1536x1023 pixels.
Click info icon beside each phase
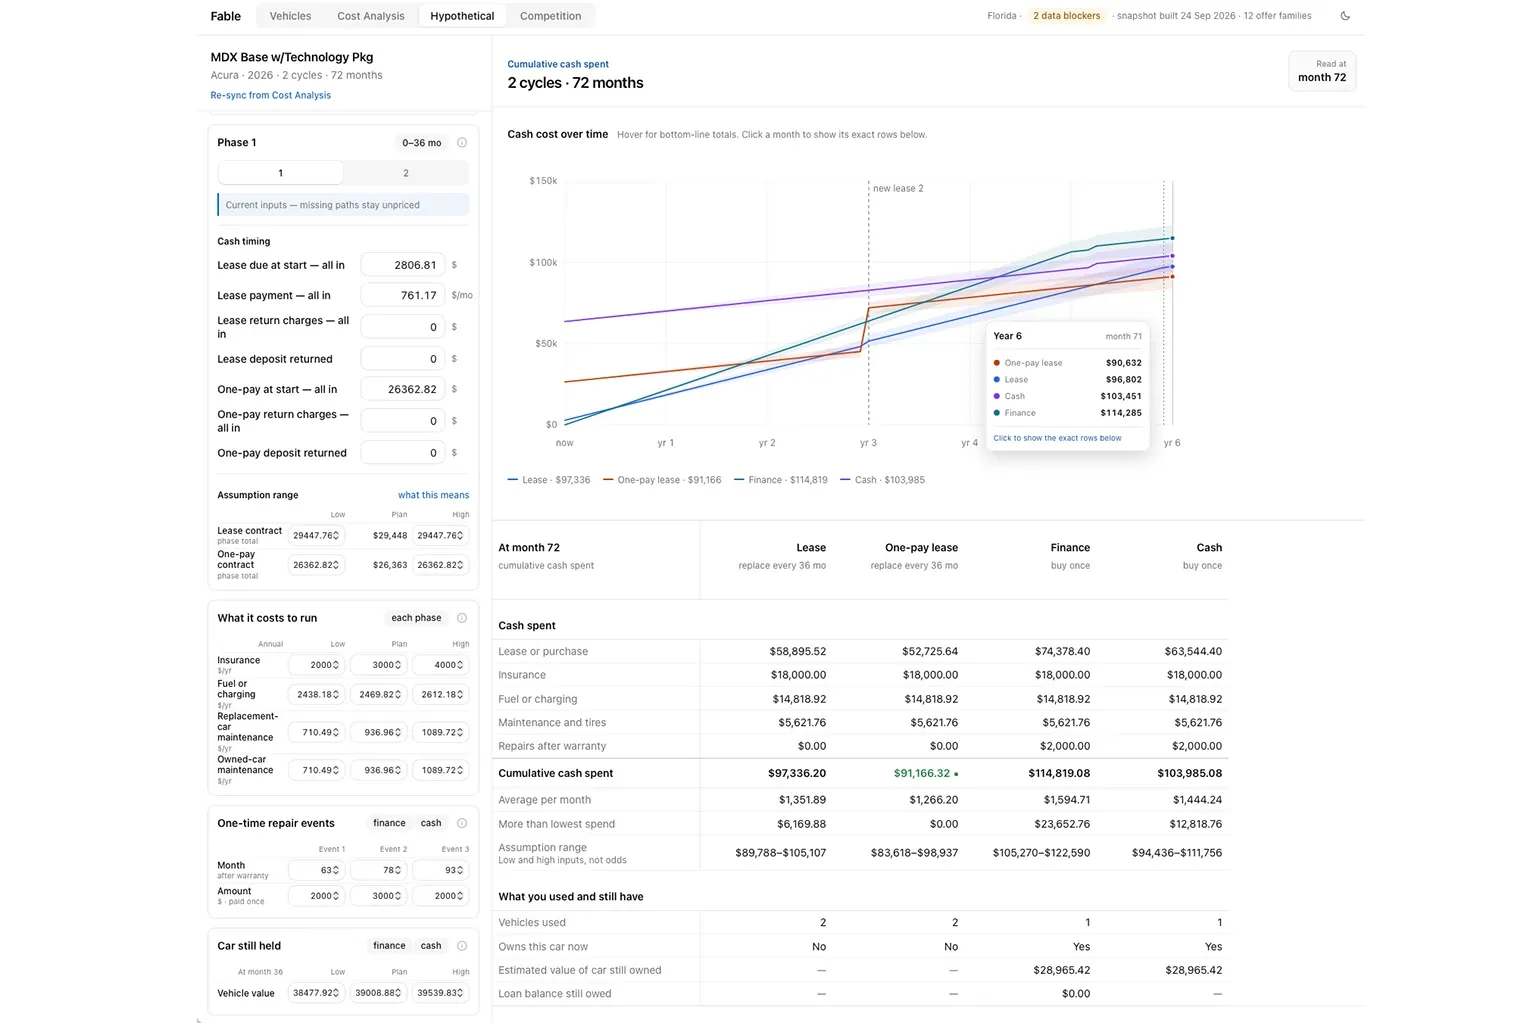[x=462, y=618]
